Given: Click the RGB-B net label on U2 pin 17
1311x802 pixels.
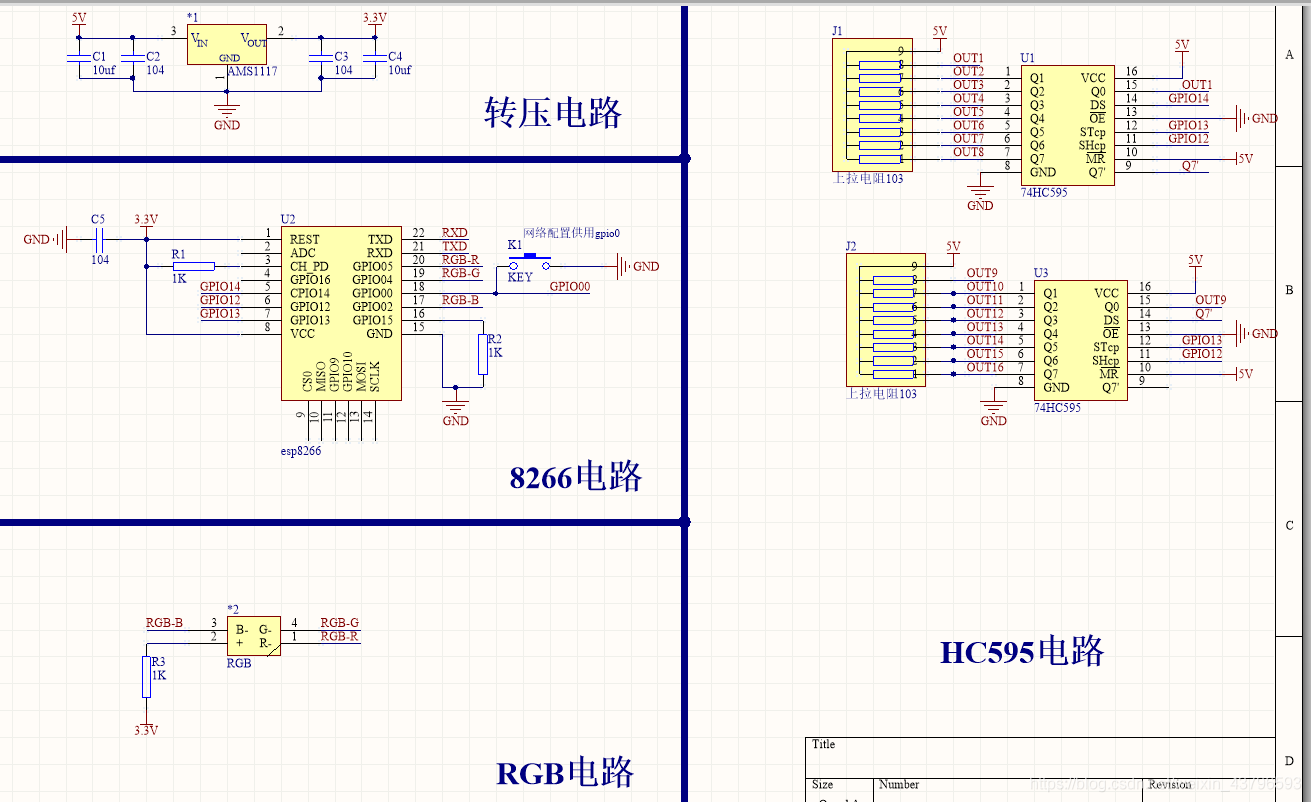Looking at the screenshot, I should pos(460,300).
